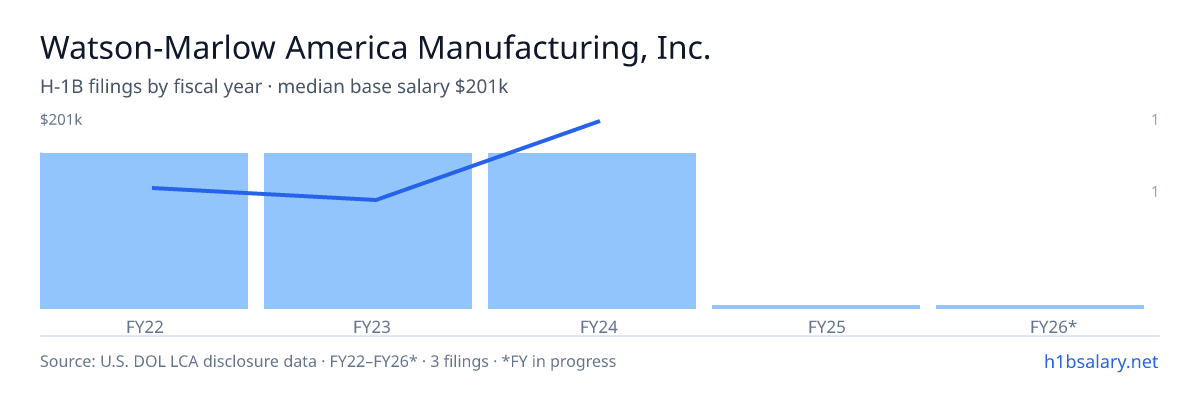Click the salary line start over FY22
The height and width of the screenshot is (400, 1200).
152,188
